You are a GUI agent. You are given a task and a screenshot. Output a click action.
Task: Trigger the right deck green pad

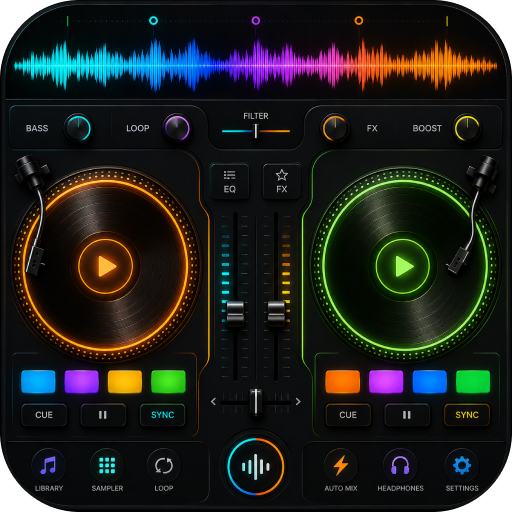pyautogui.click(x=473, y=382)
